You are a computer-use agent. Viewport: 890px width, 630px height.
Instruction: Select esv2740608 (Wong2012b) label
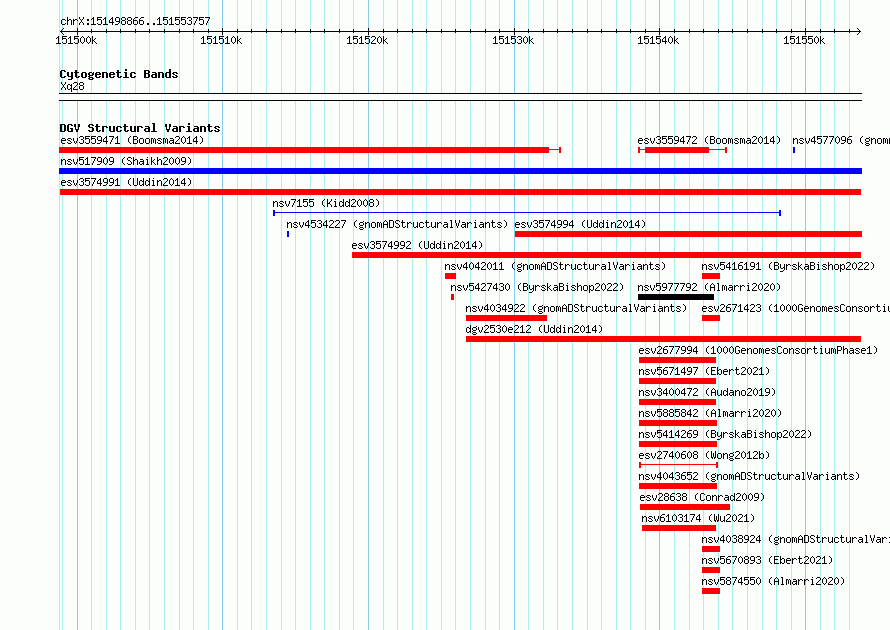click(704, 455)
